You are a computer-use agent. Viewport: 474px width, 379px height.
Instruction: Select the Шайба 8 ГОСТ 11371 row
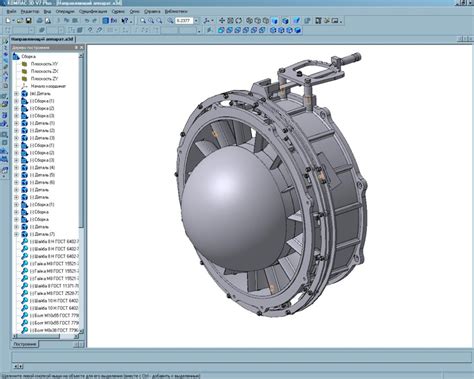click(54, 286)
